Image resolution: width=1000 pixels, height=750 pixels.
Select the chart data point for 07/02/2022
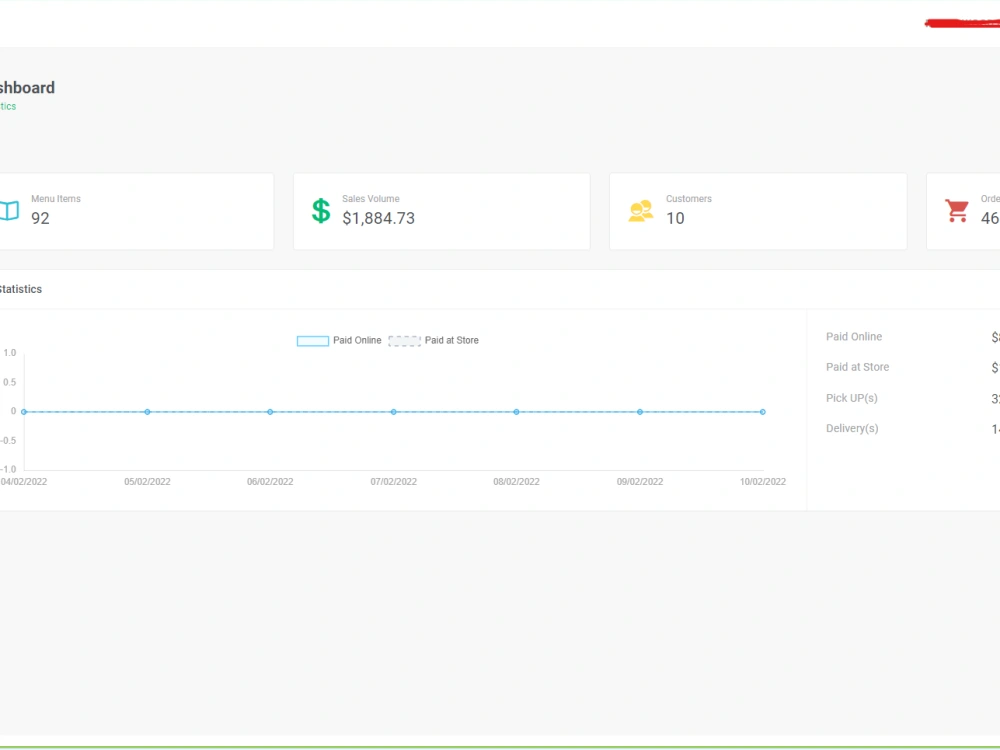[x=393, y=412]
